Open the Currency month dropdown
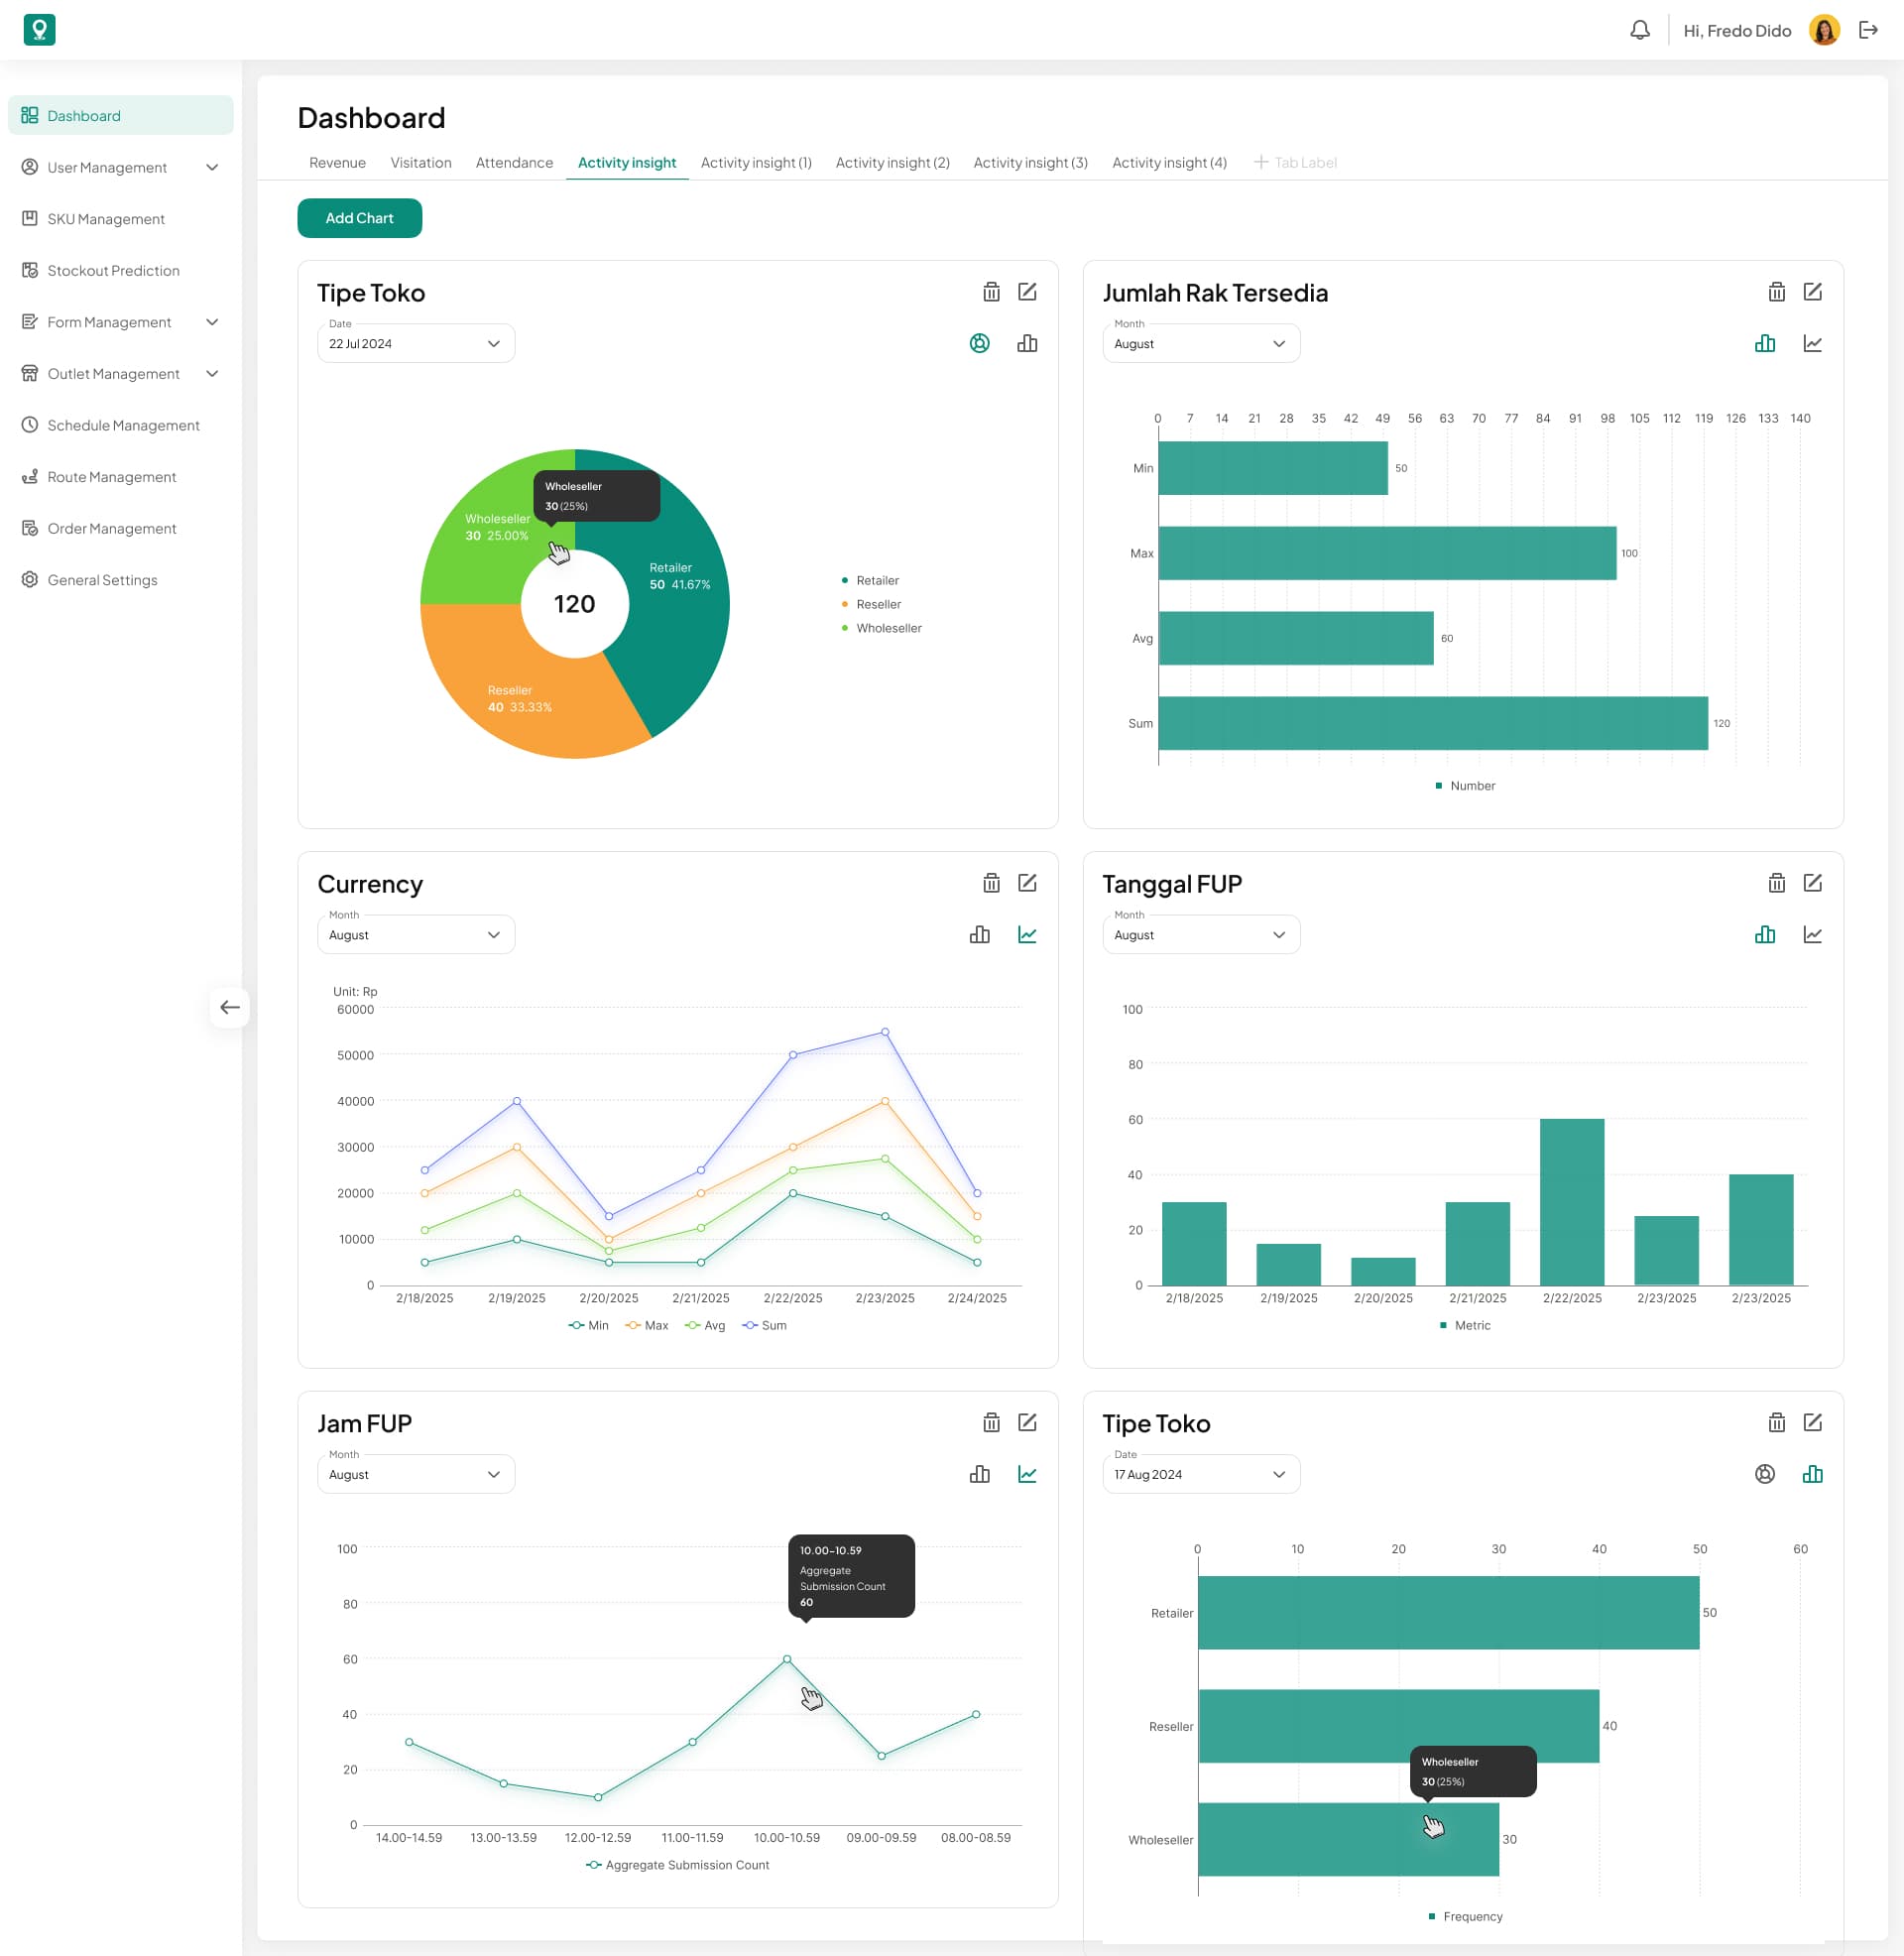Viewport: 1904px width, 1956px height. [x=416, y=935]
